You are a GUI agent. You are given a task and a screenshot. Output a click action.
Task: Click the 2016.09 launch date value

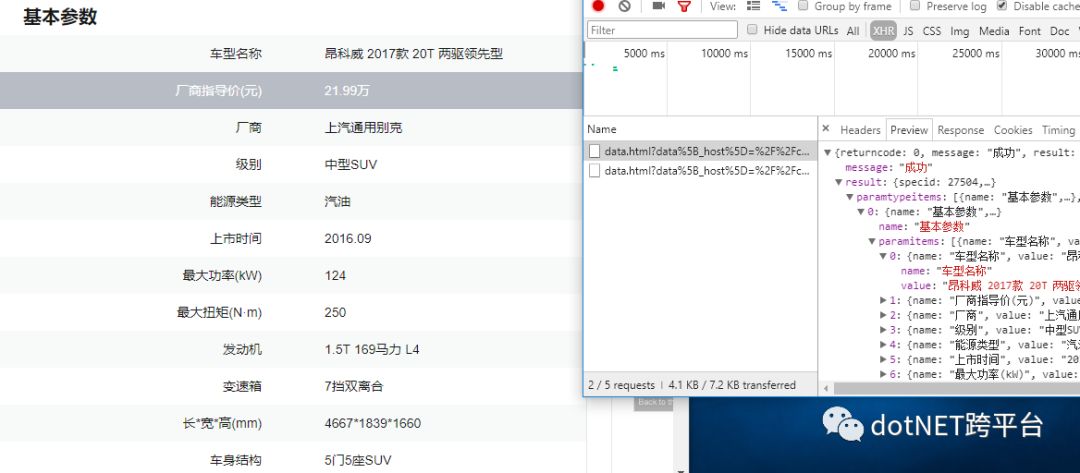(x=348, y=239)
